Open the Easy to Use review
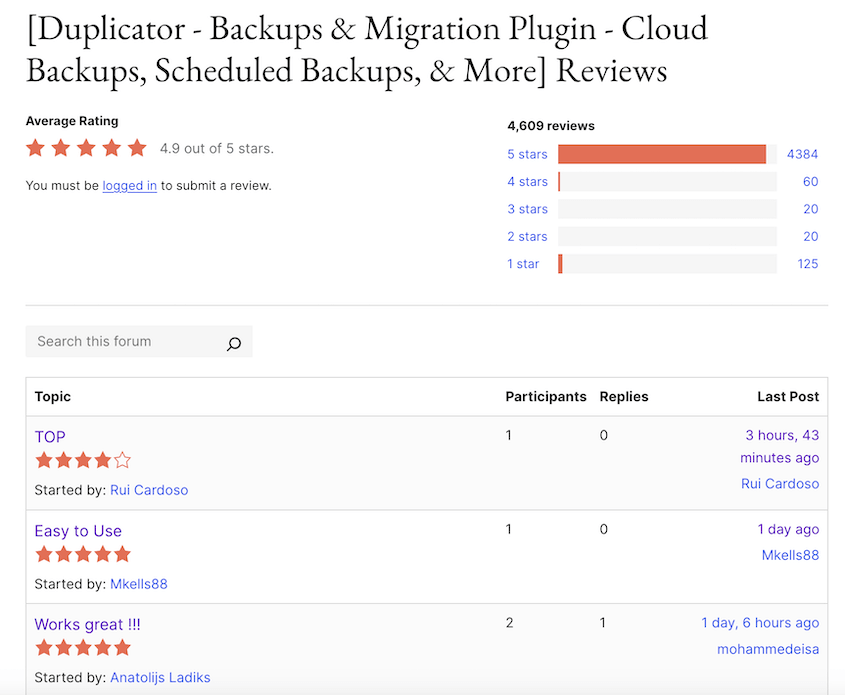This screenshot has width=845, height=695. tap(78, 531)
